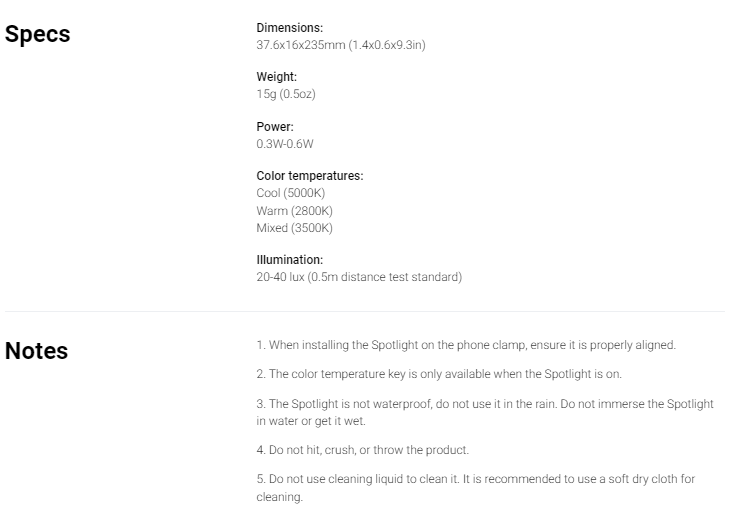
Task: Click the 0.3W-0.6W power value
Action: [285, 144]
